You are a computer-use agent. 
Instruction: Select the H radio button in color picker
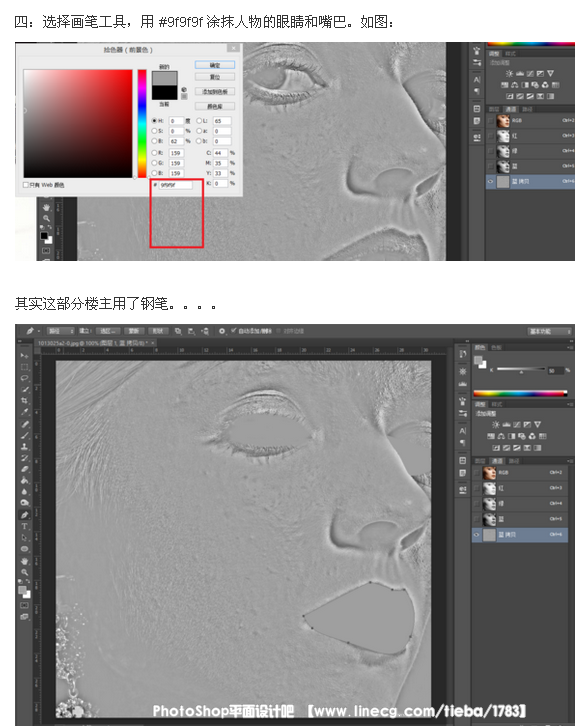click(x=155, y=121)
